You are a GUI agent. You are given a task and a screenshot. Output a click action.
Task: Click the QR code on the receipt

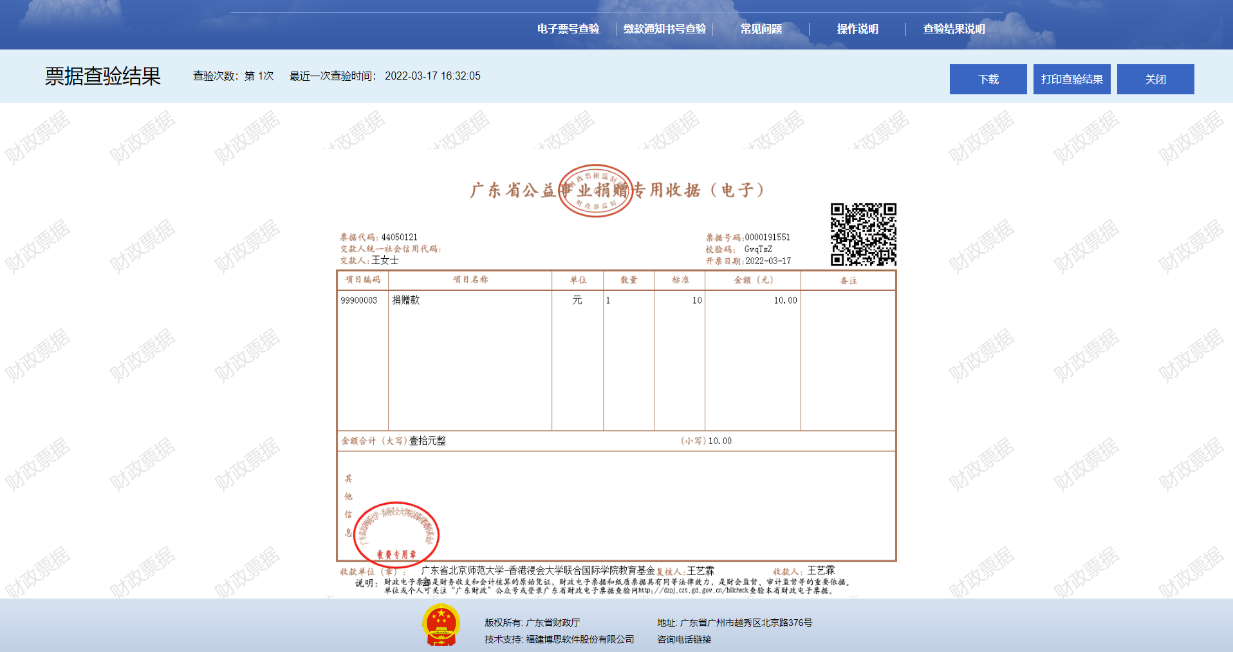pyautogui.click(x=863, y=235)
